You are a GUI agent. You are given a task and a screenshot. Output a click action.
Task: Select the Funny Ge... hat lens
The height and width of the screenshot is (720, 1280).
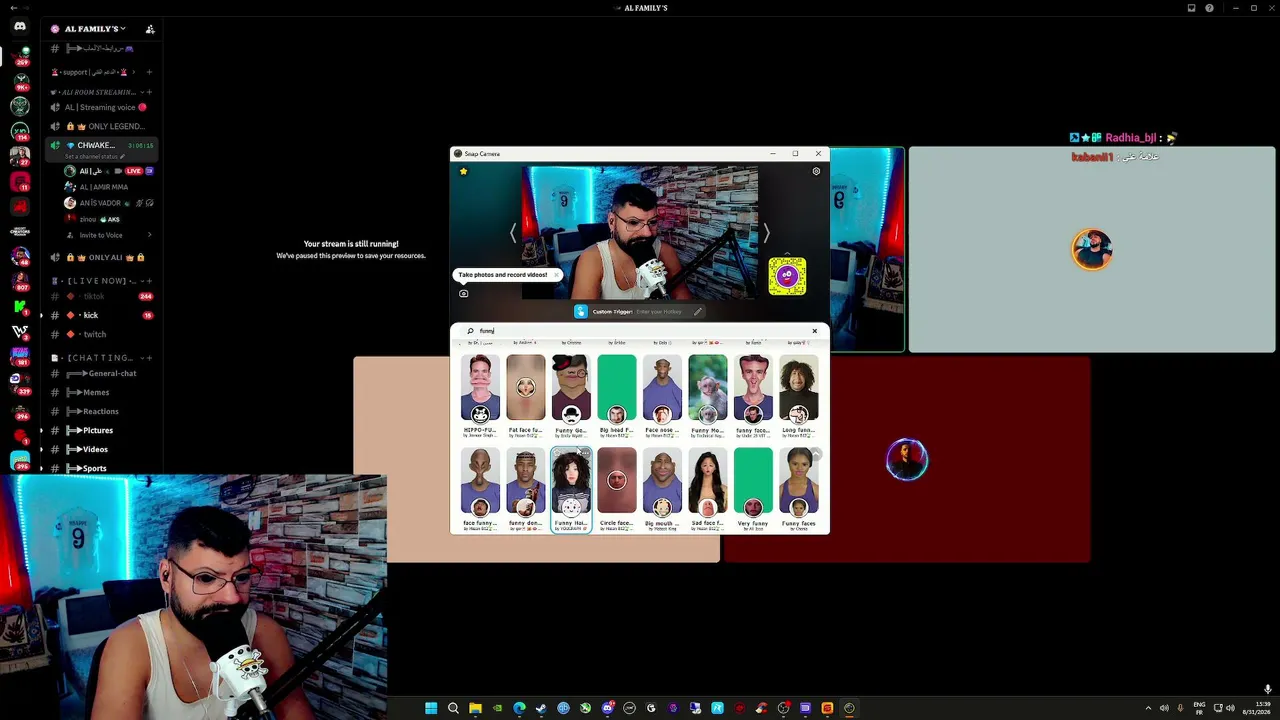[571, 395]
